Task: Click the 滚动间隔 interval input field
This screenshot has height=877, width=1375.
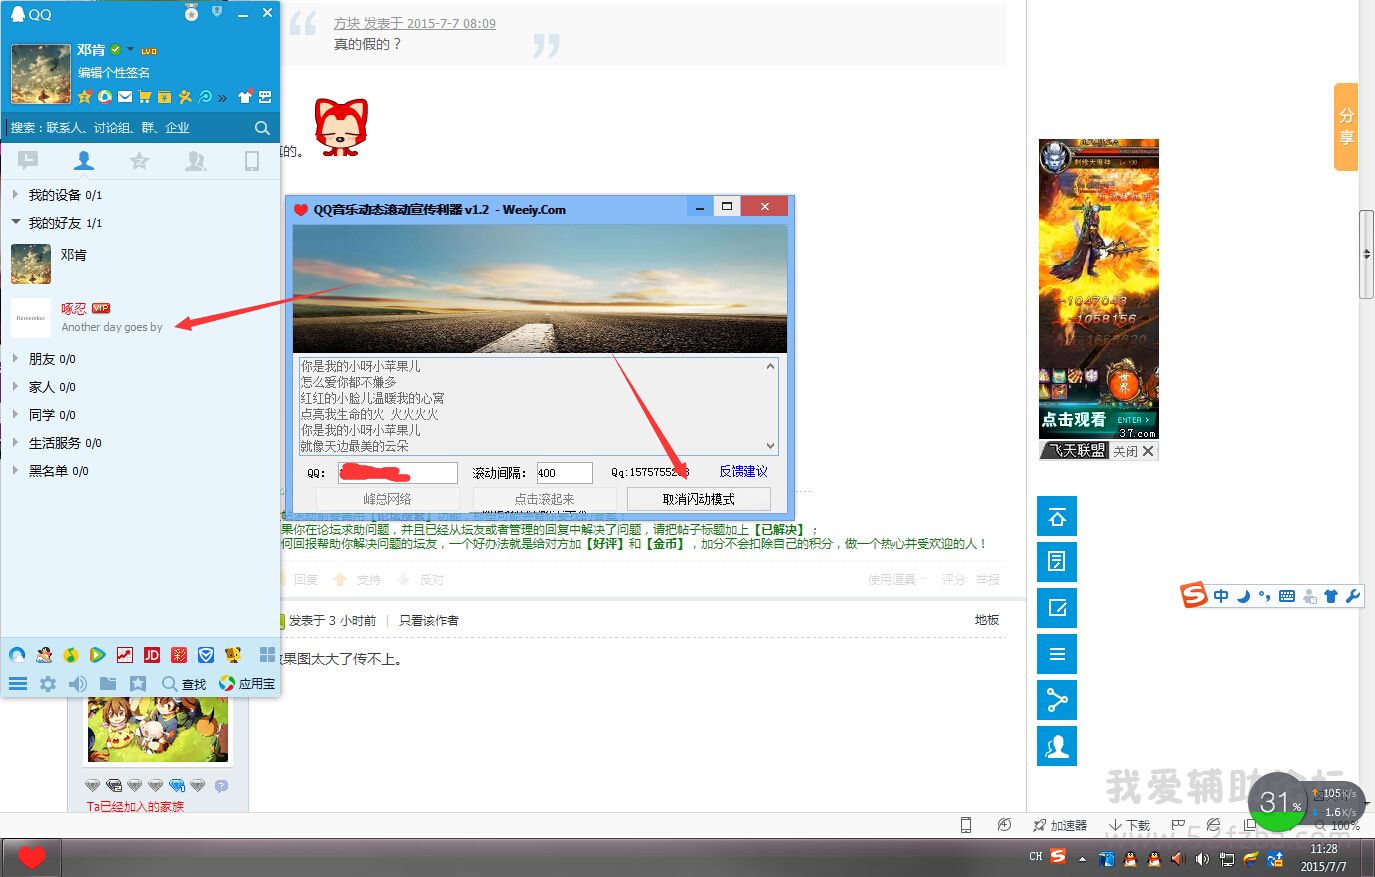Action: tap(564, 473)
